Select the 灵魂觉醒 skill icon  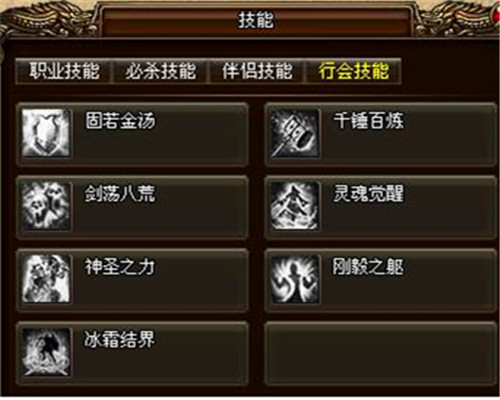(295, 206)
